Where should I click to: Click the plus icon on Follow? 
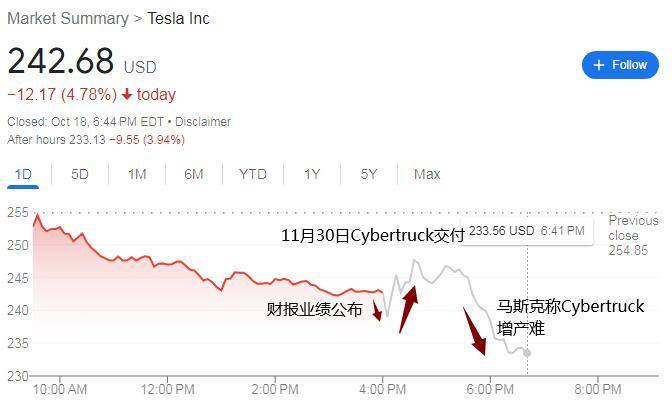pos(599,65)
